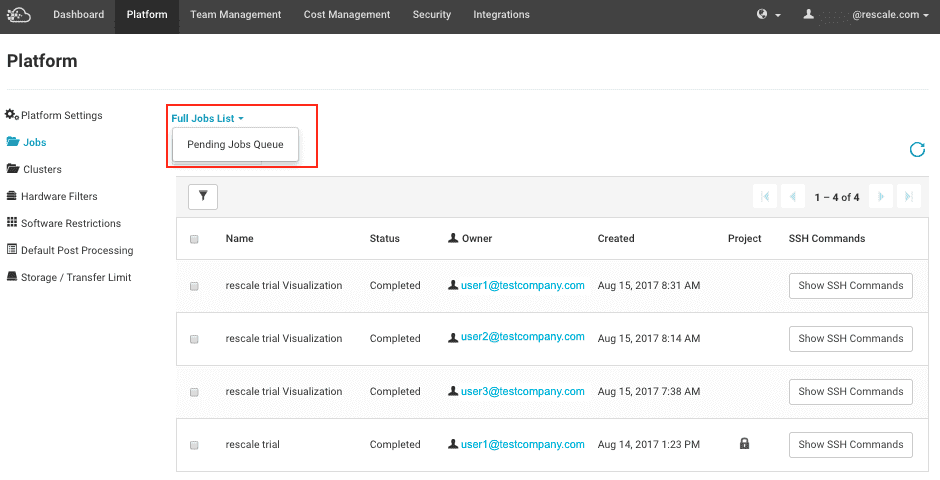Choose Pending Jobs Queue from the menu
This screenshot has height=480, width=940.
click(235, 144)
